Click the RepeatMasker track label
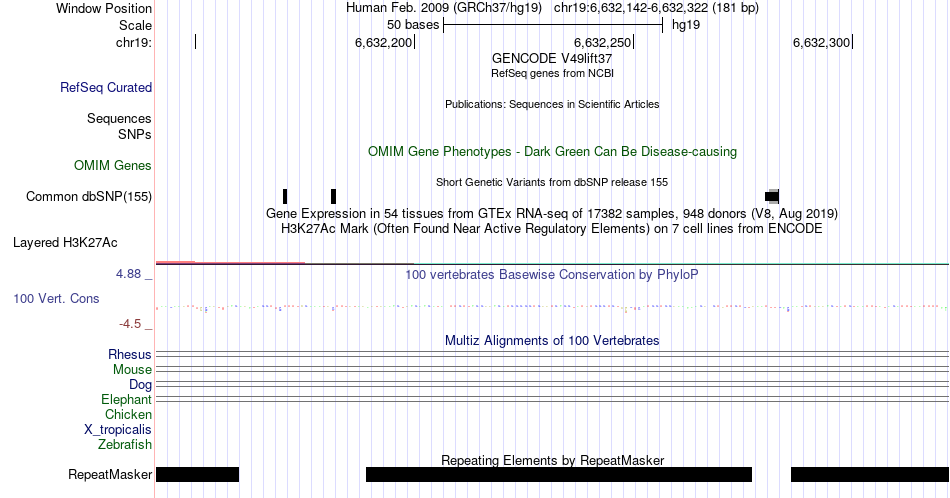The height and width of the screenshot is (498, 950). pos(110,474)
